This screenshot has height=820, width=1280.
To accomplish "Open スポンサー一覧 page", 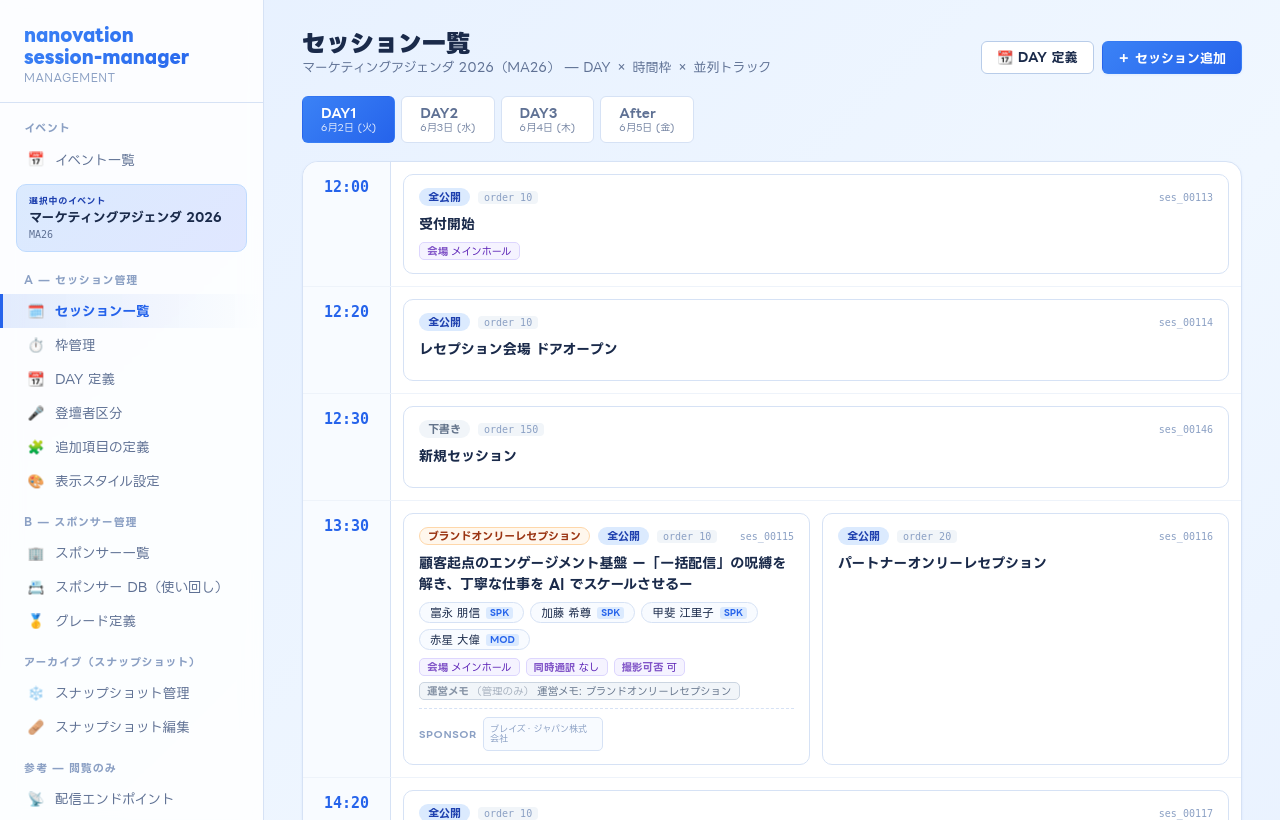I will (x=131, y=553).
